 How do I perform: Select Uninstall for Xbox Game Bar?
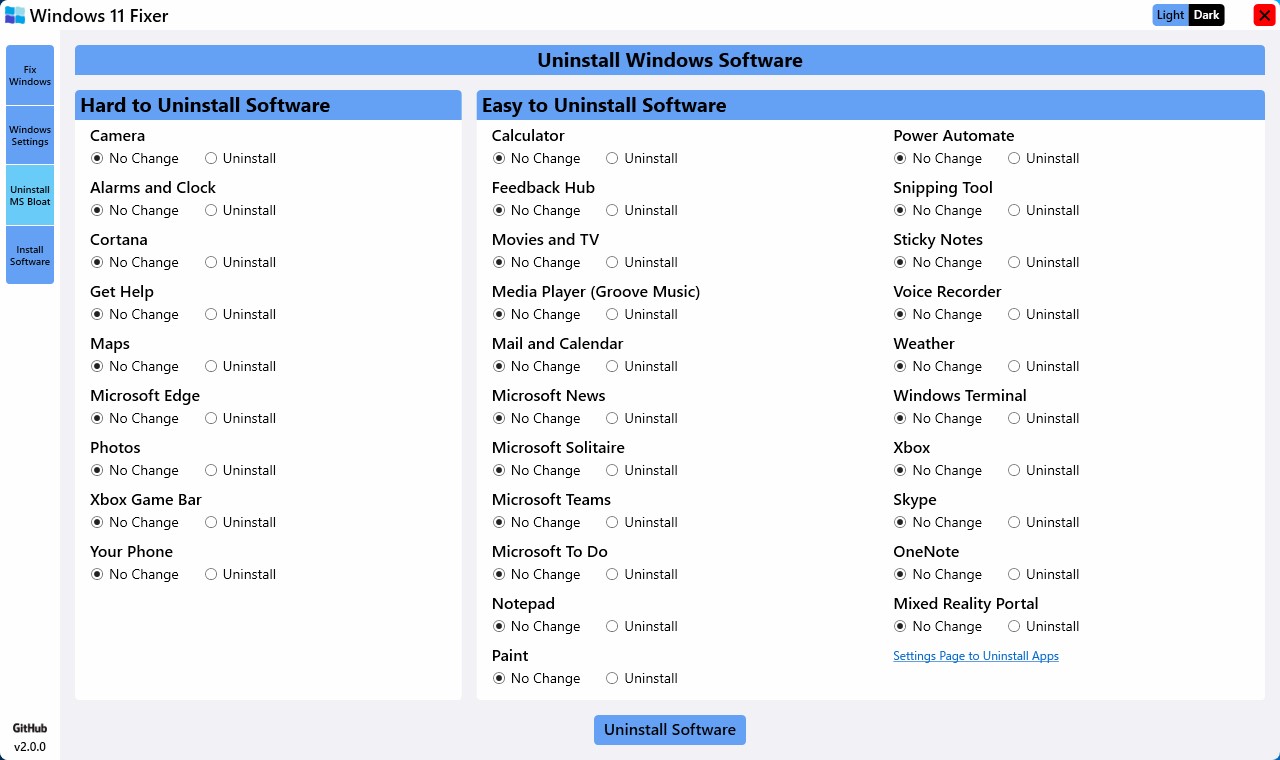click(x=211, y=522)
